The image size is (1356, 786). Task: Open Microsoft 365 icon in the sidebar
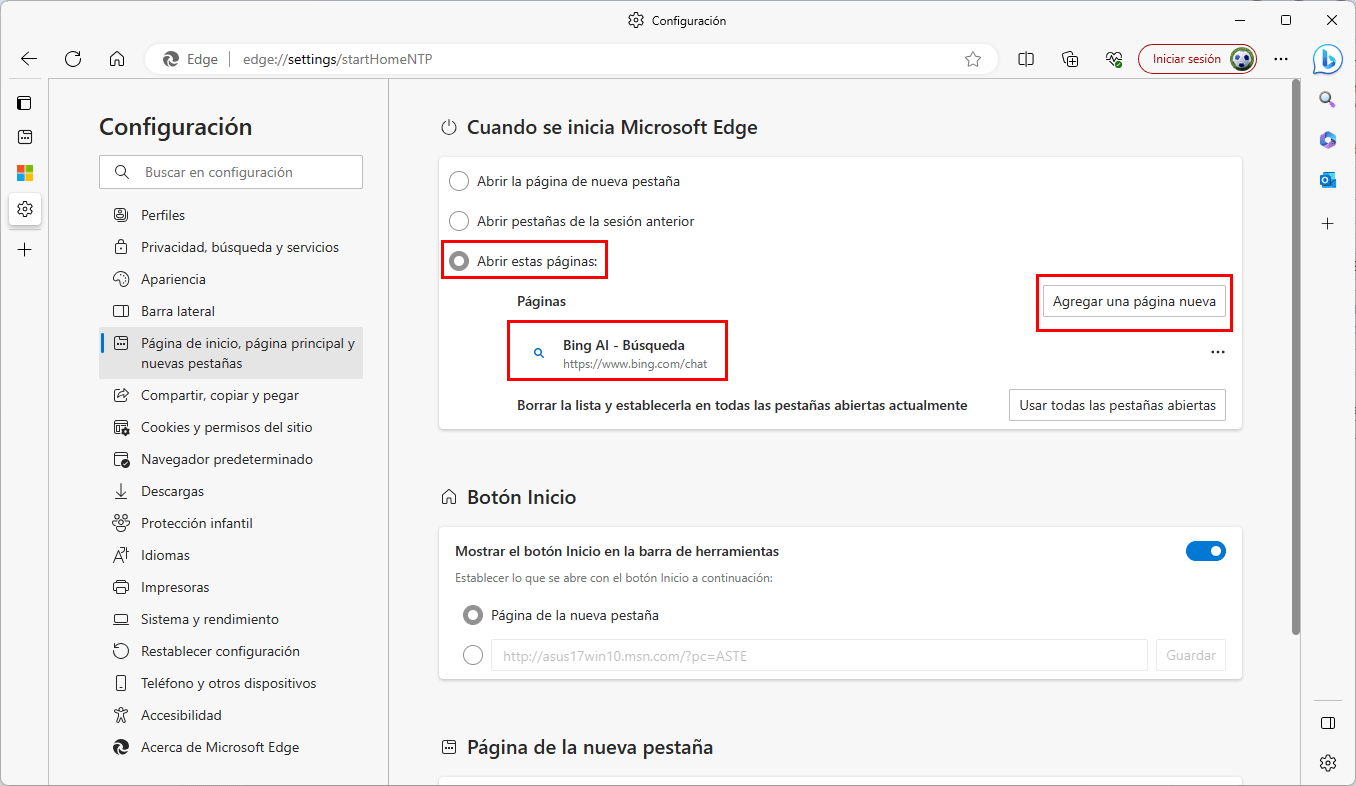pyautogui.click(x=1327, y=139)
